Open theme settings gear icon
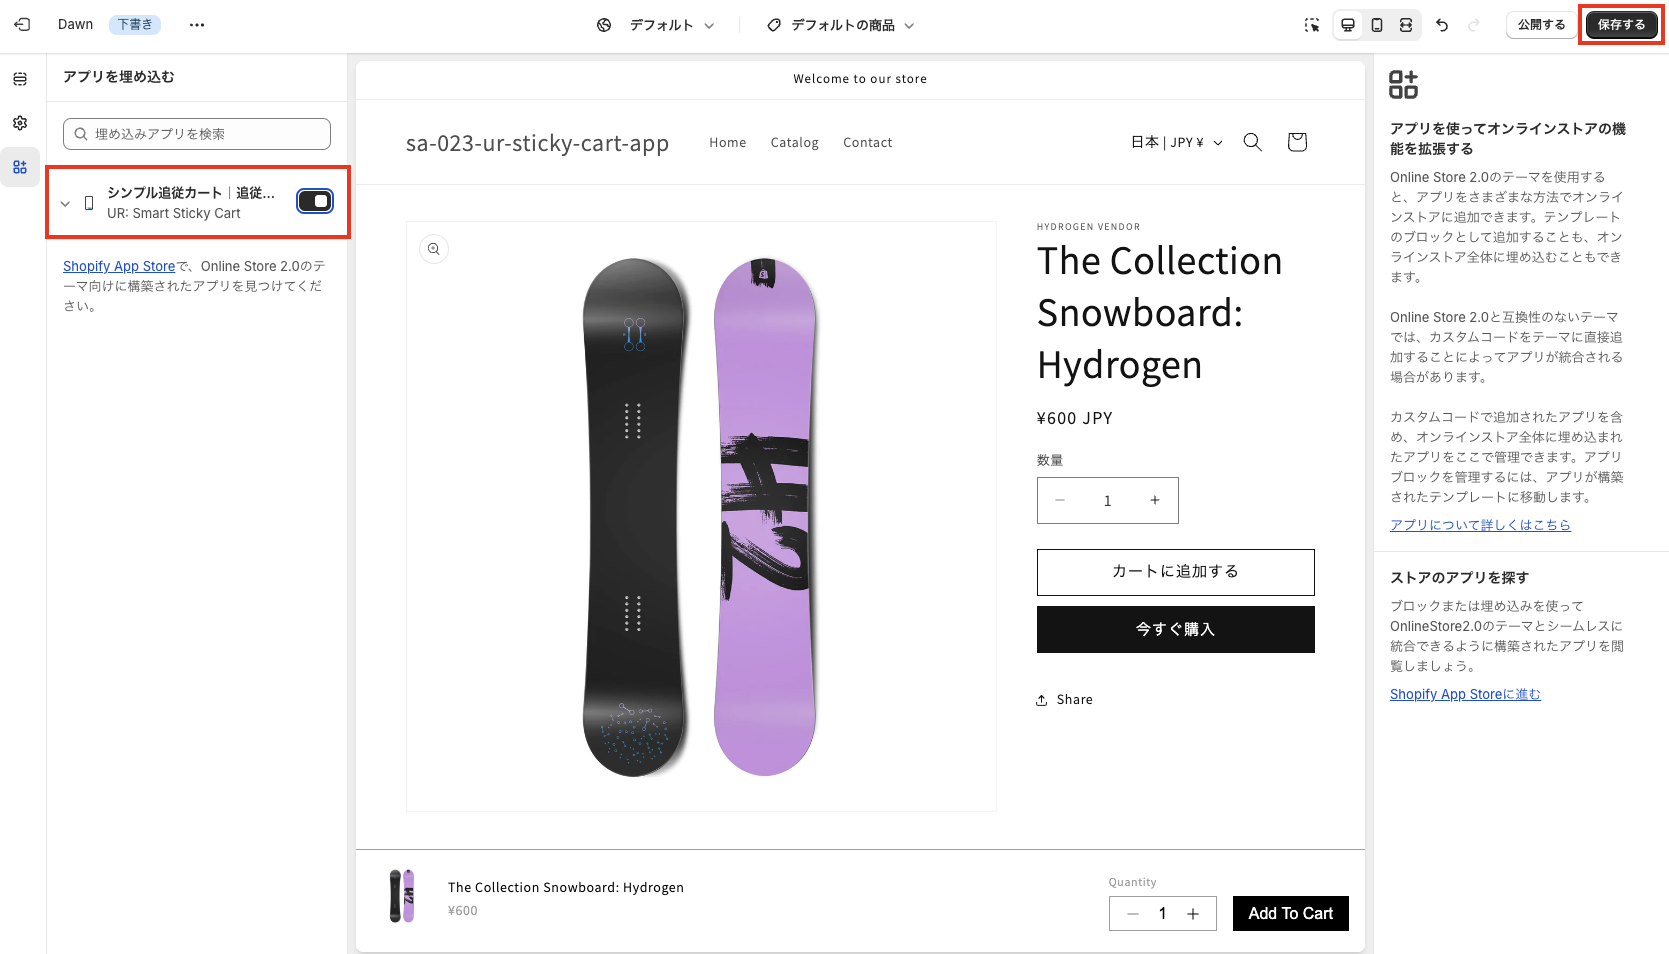The image size is (1669, 954). coord(20,123)
